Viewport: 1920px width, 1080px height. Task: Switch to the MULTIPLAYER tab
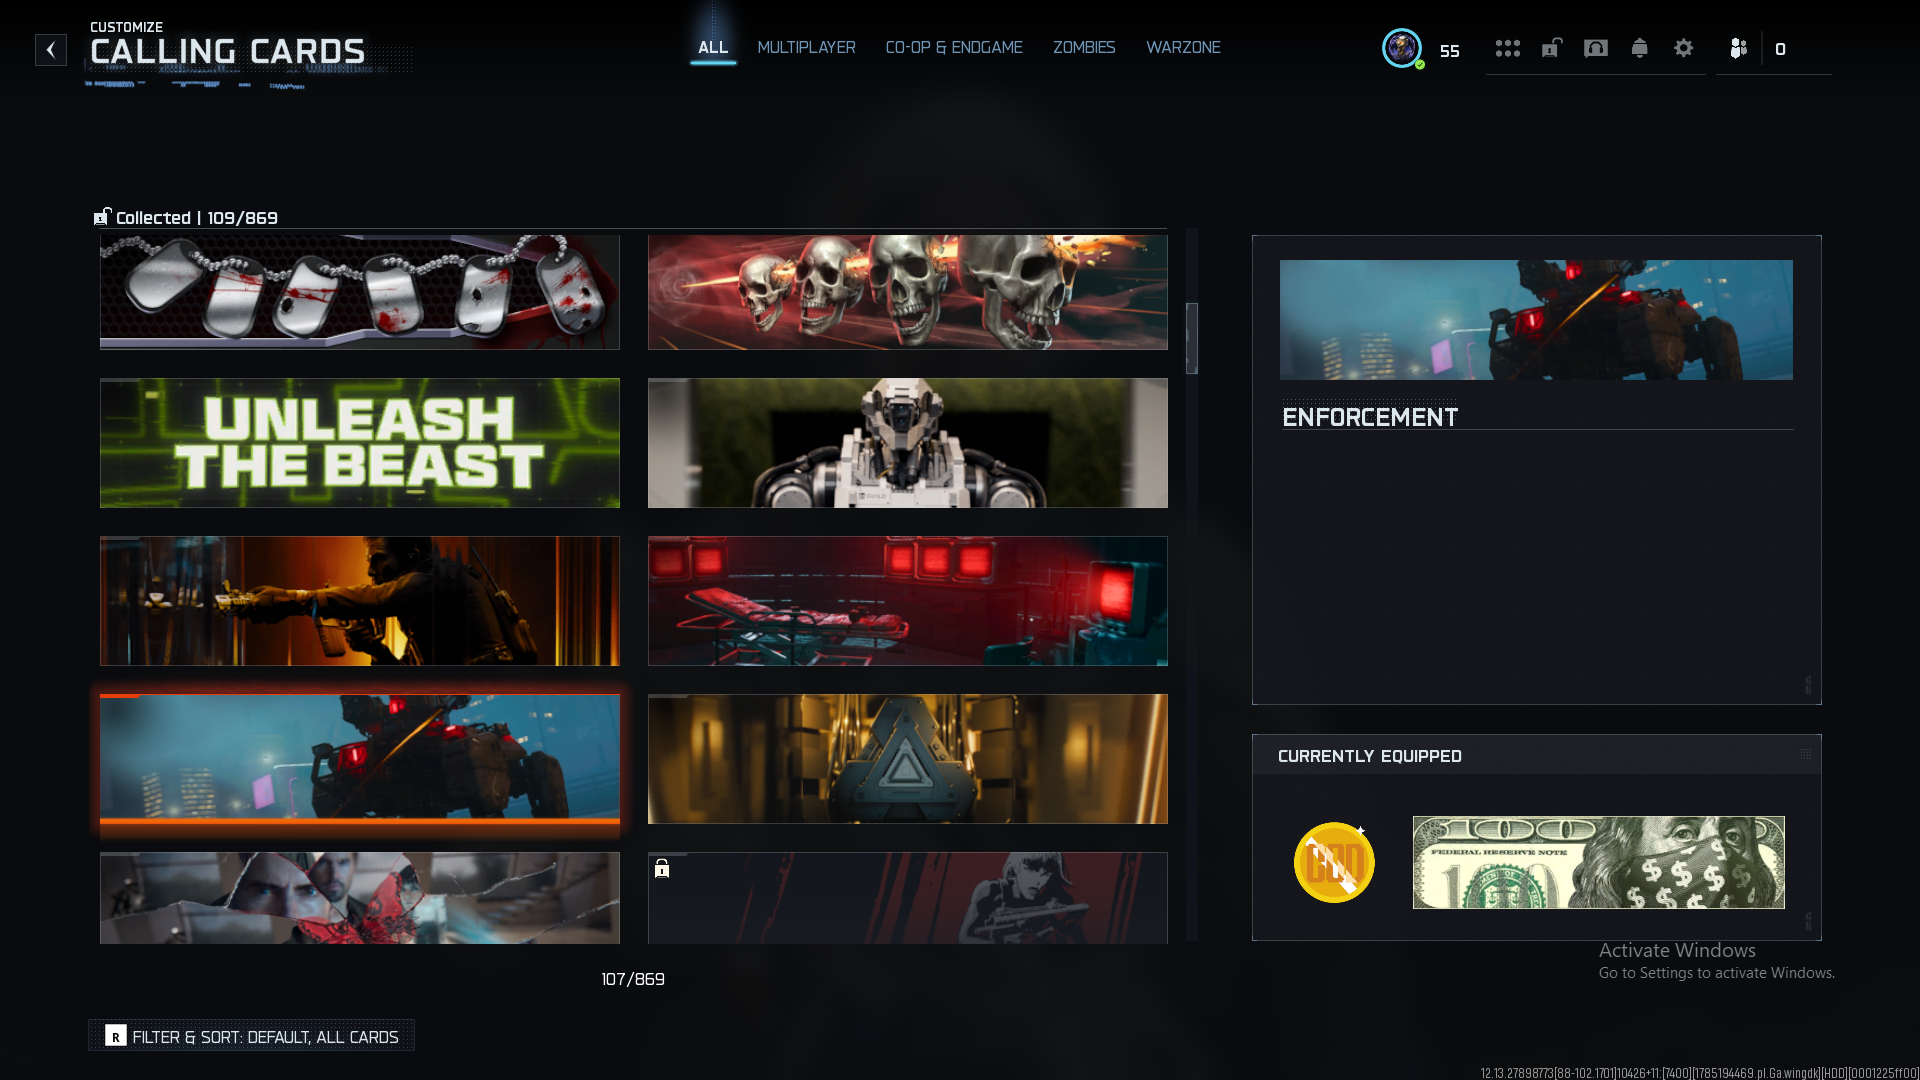(x=806, y=47)
